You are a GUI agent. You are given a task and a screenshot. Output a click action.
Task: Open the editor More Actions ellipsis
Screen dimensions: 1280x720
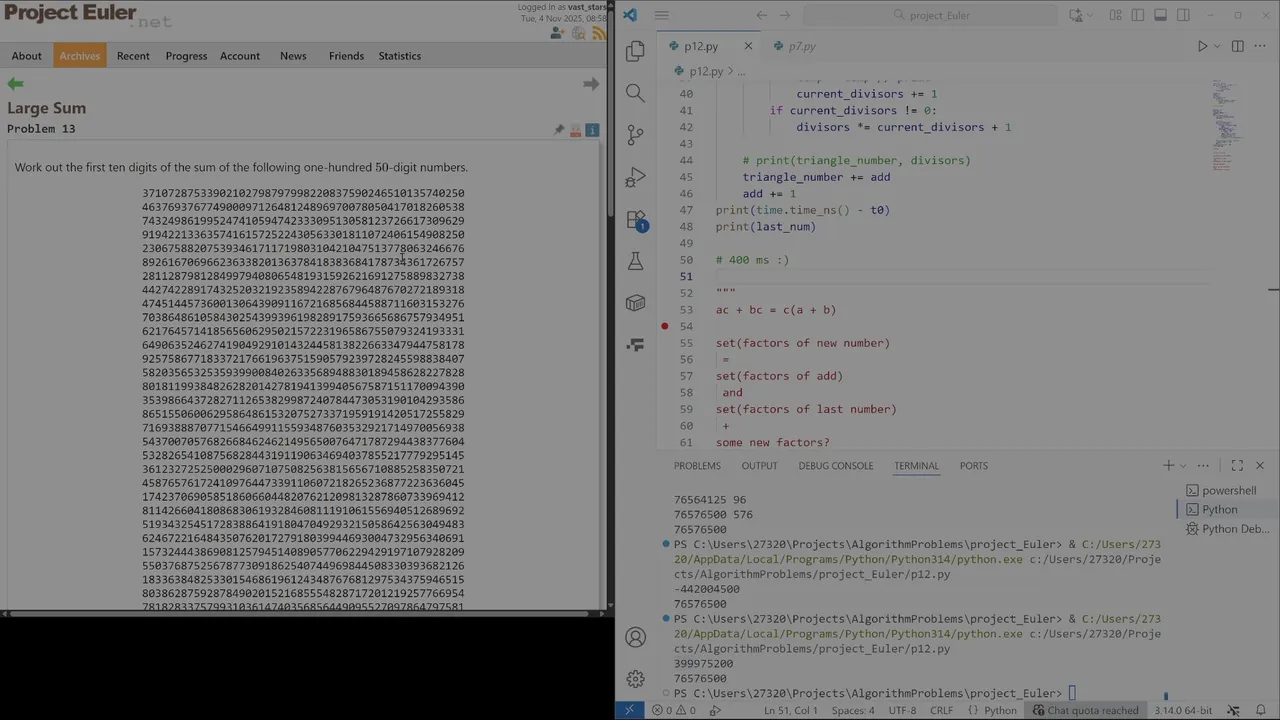[x=1259, y=46]
